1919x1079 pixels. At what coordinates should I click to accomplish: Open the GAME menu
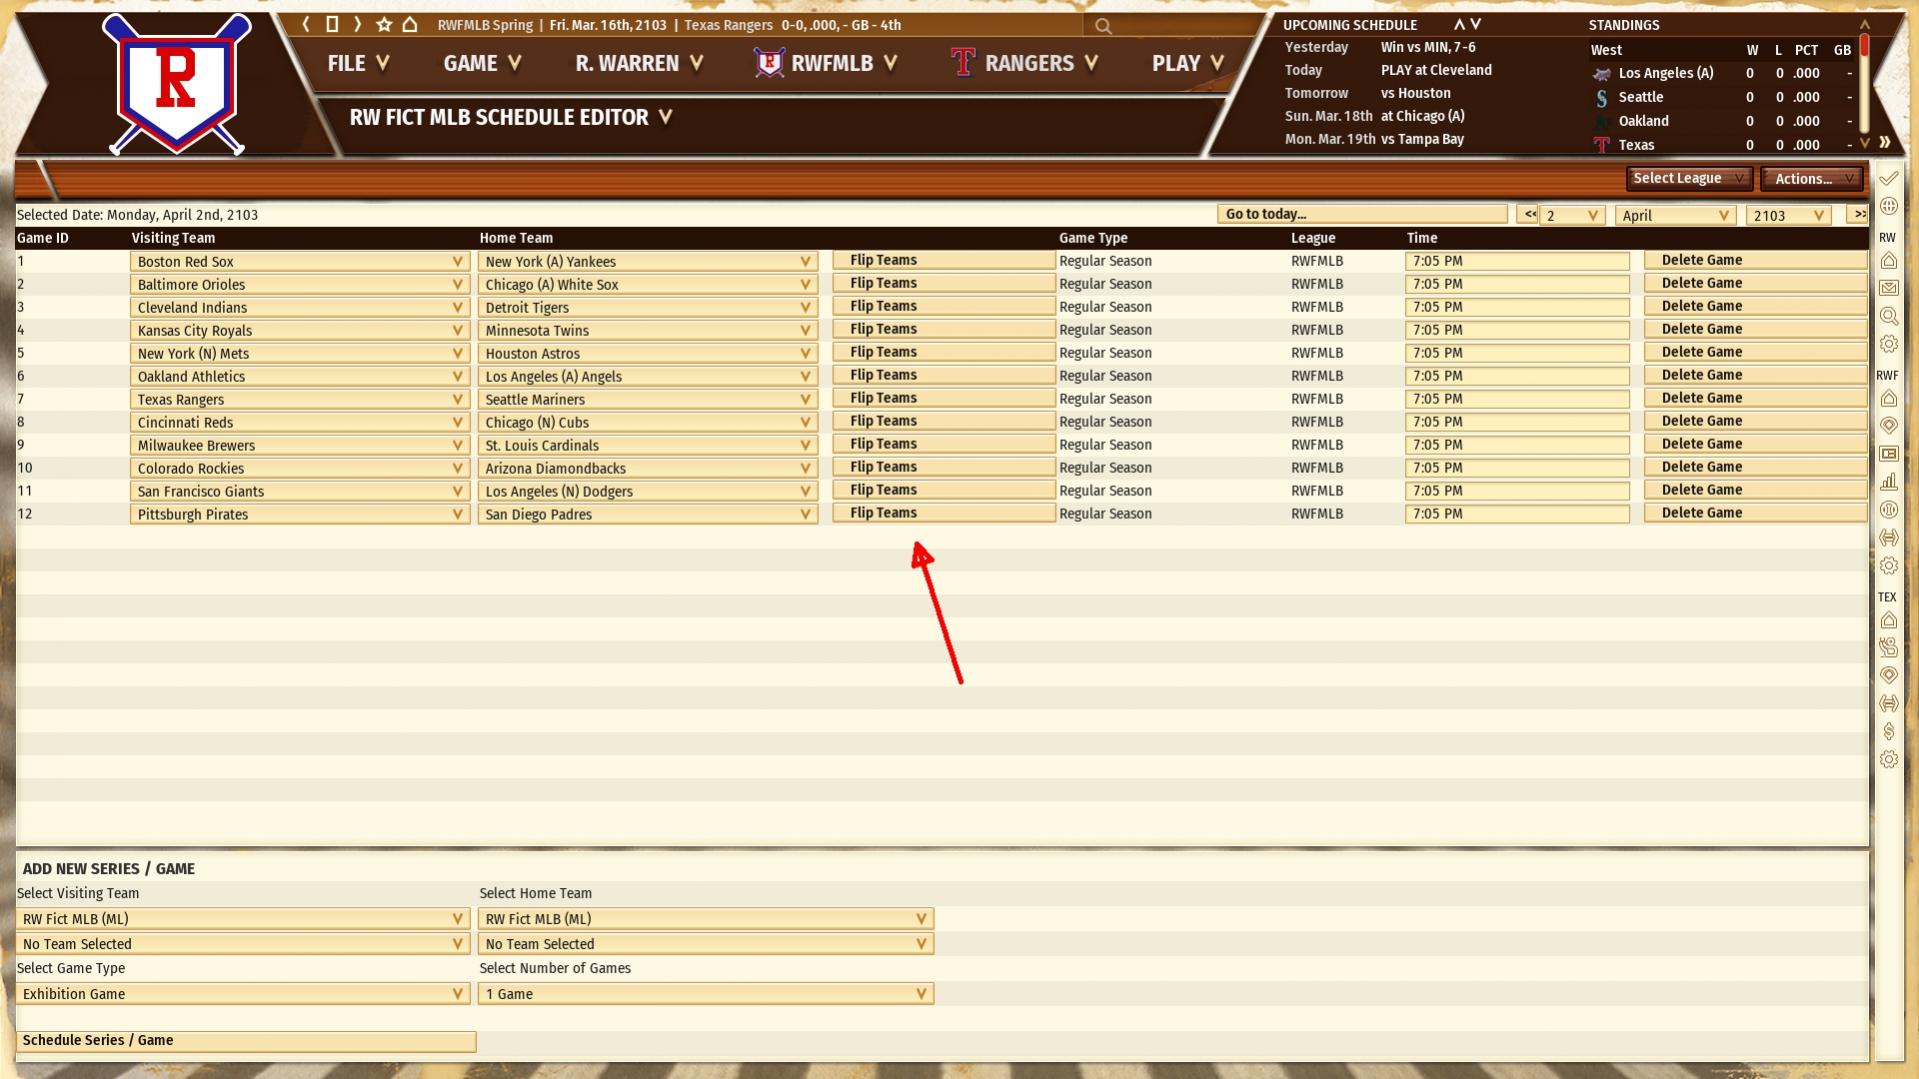click(x=482, y=63)
